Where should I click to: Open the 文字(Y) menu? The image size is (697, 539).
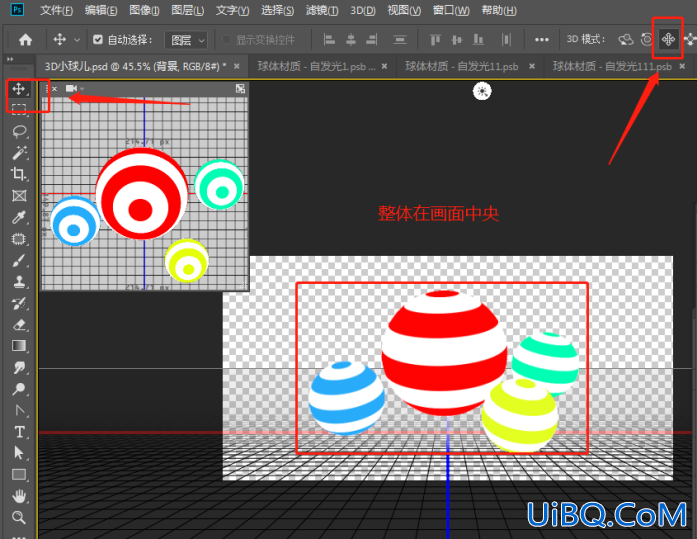tap(232, 10)
